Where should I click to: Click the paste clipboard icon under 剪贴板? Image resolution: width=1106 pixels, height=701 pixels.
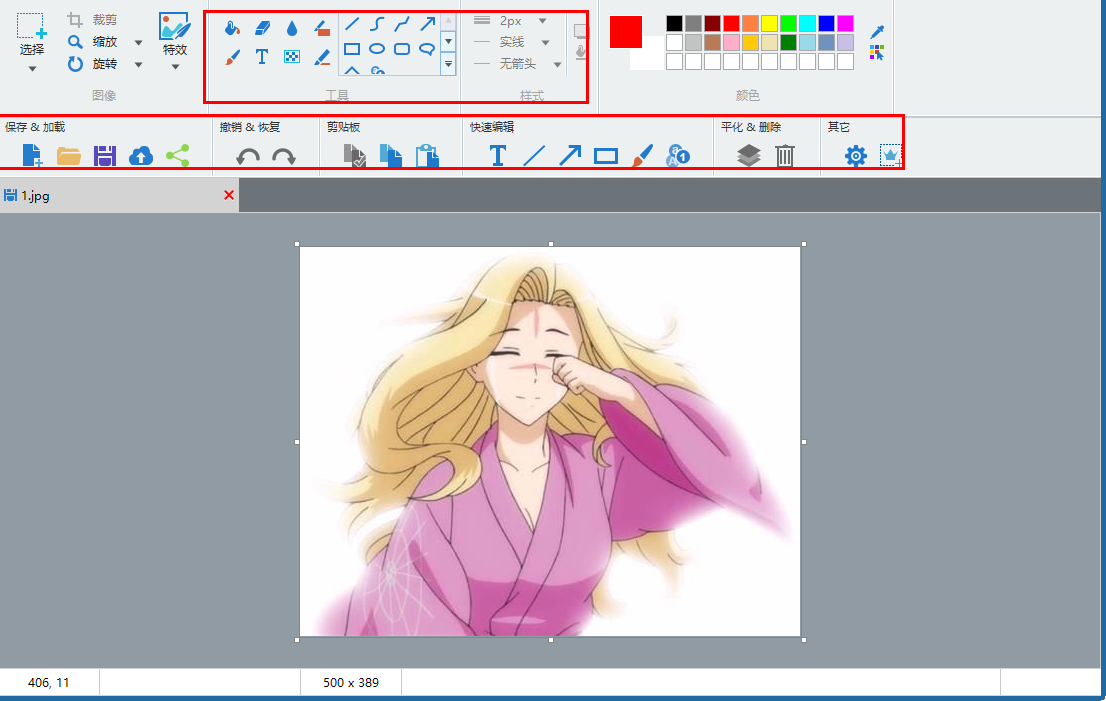pyautogui.click(x=427, y=156)
